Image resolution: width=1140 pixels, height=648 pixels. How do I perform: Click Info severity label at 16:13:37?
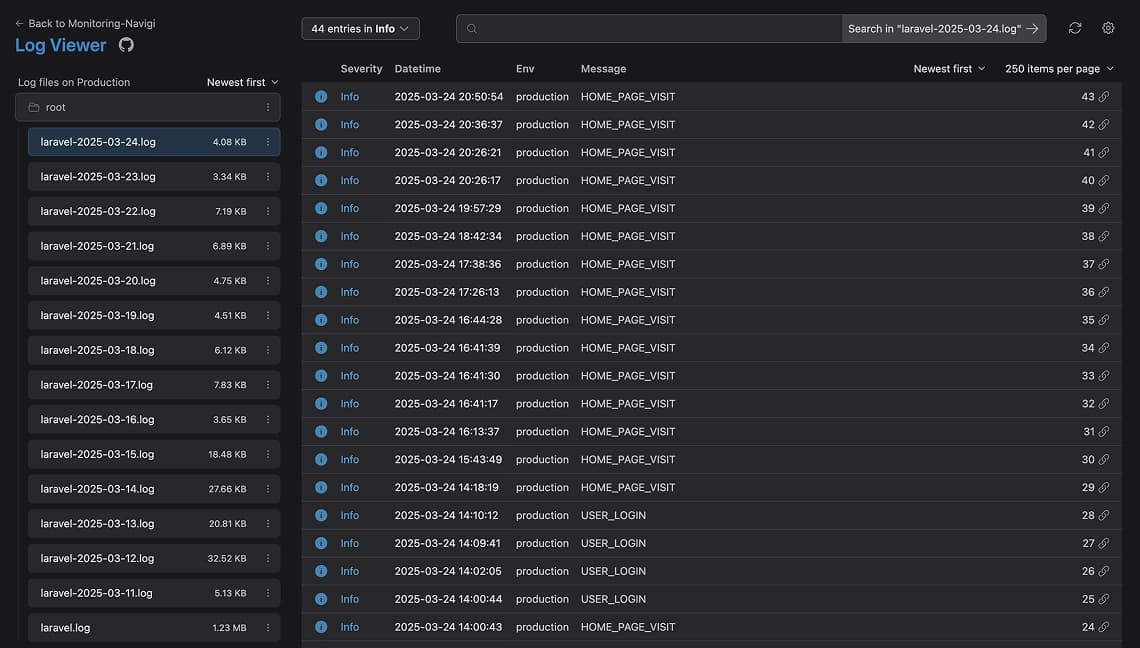350,432
